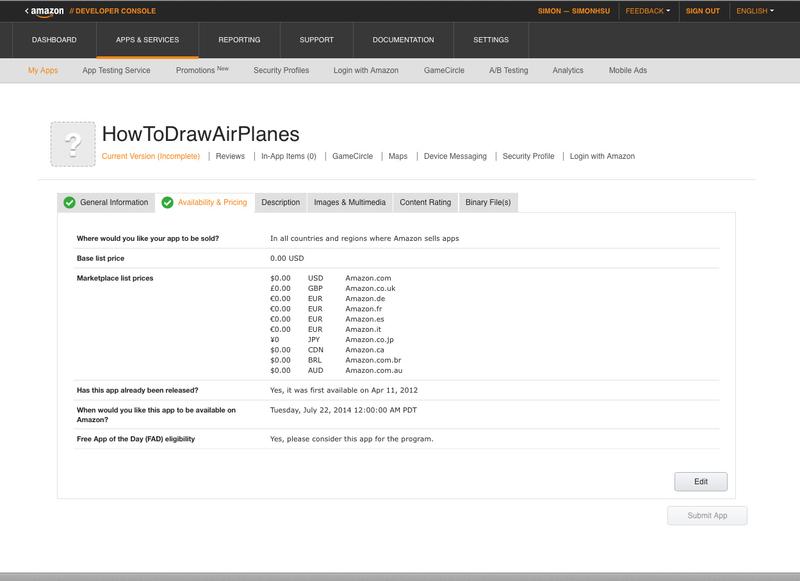The width and height of the screenshot is (800, 581).
Task: Click 'Yes, it was first available on Apr 11, 2012'
Action: tap(344, 390)
